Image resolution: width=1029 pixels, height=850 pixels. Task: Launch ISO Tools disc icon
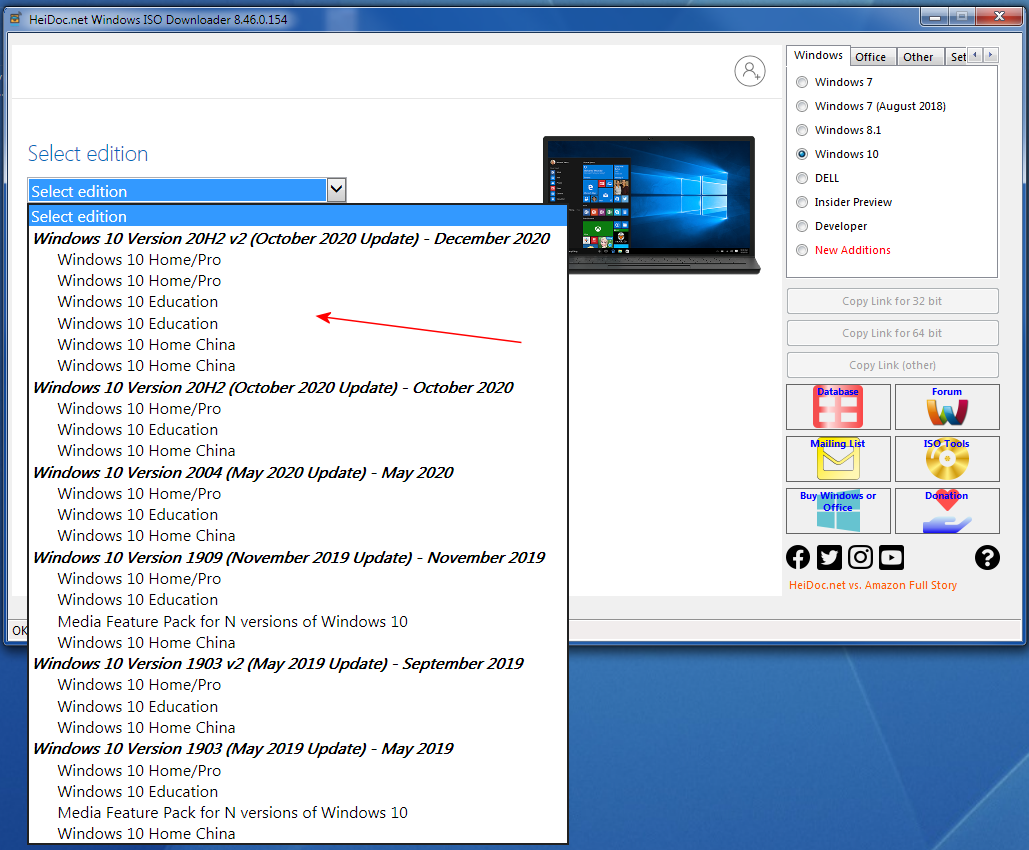click(x=947, y=459)
